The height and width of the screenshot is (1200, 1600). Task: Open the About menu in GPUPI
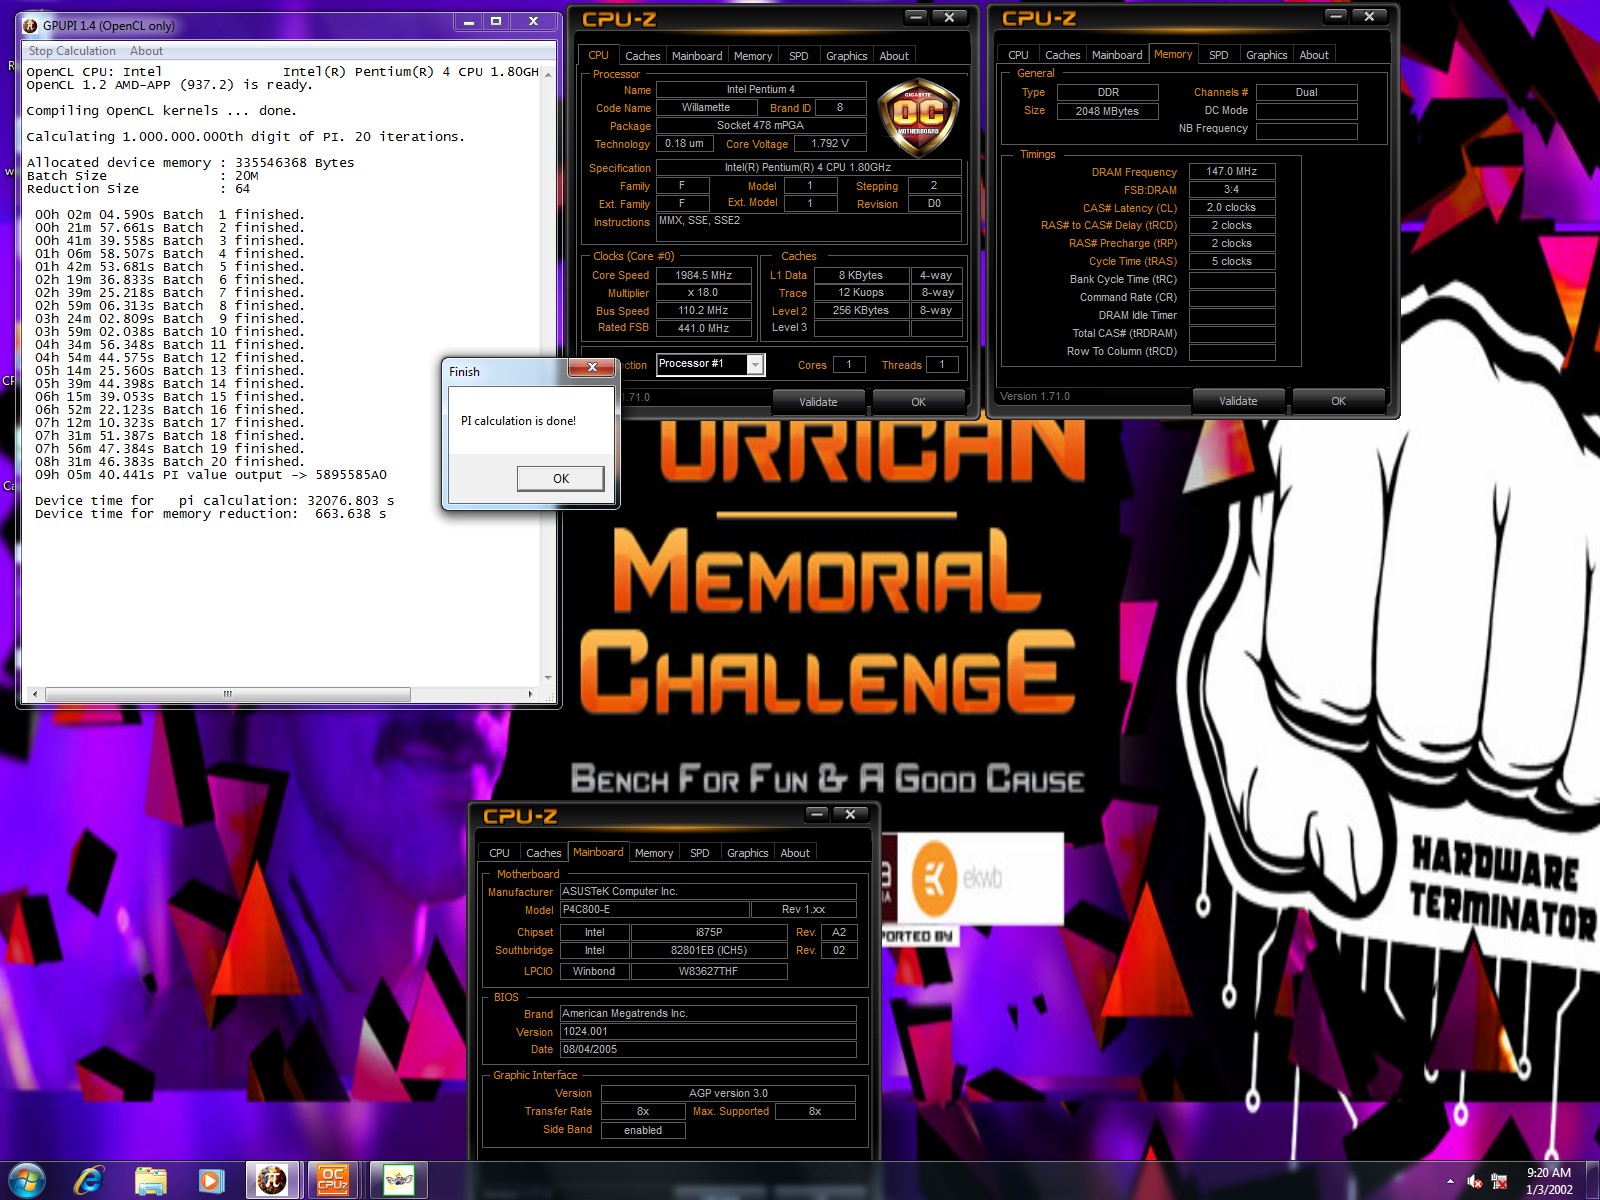coord(146,51)
